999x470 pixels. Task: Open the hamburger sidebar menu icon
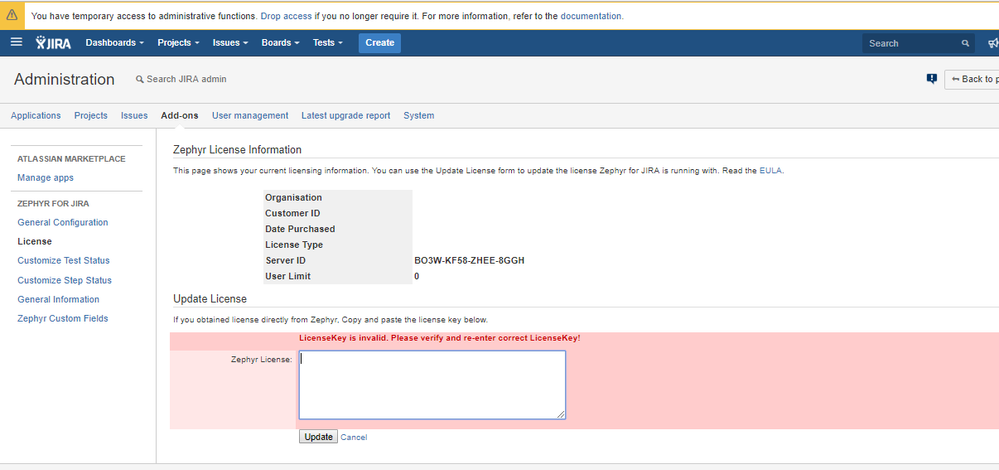17,42
